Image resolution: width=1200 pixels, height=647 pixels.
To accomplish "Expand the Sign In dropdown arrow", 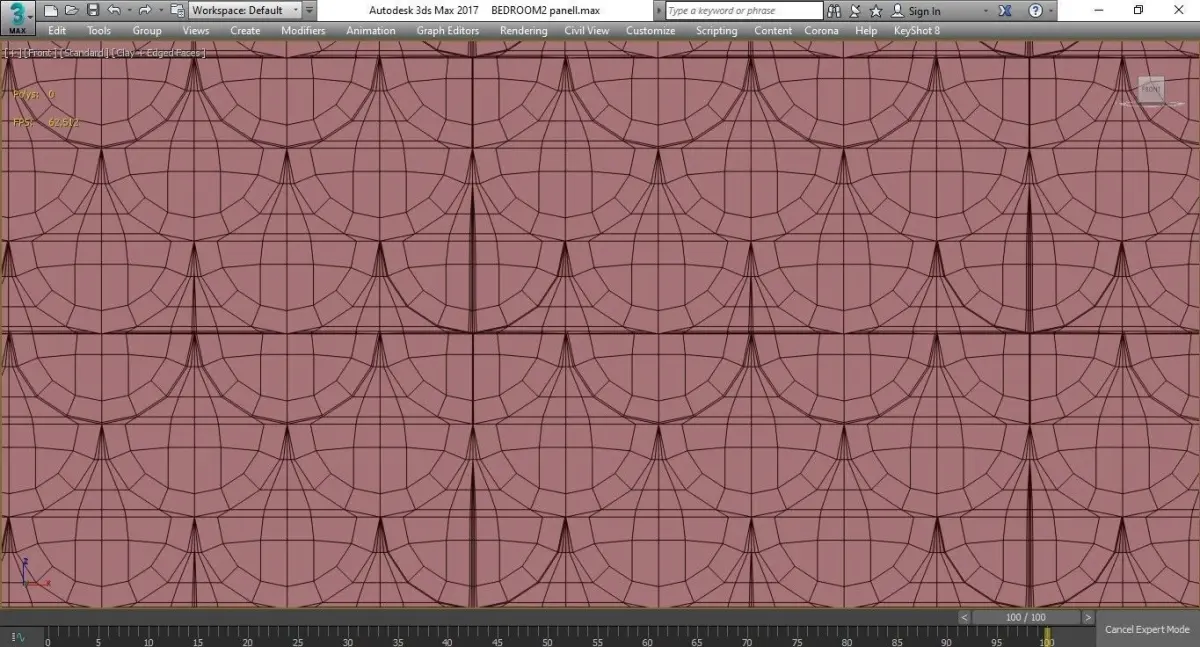I will tap(986, 11).
